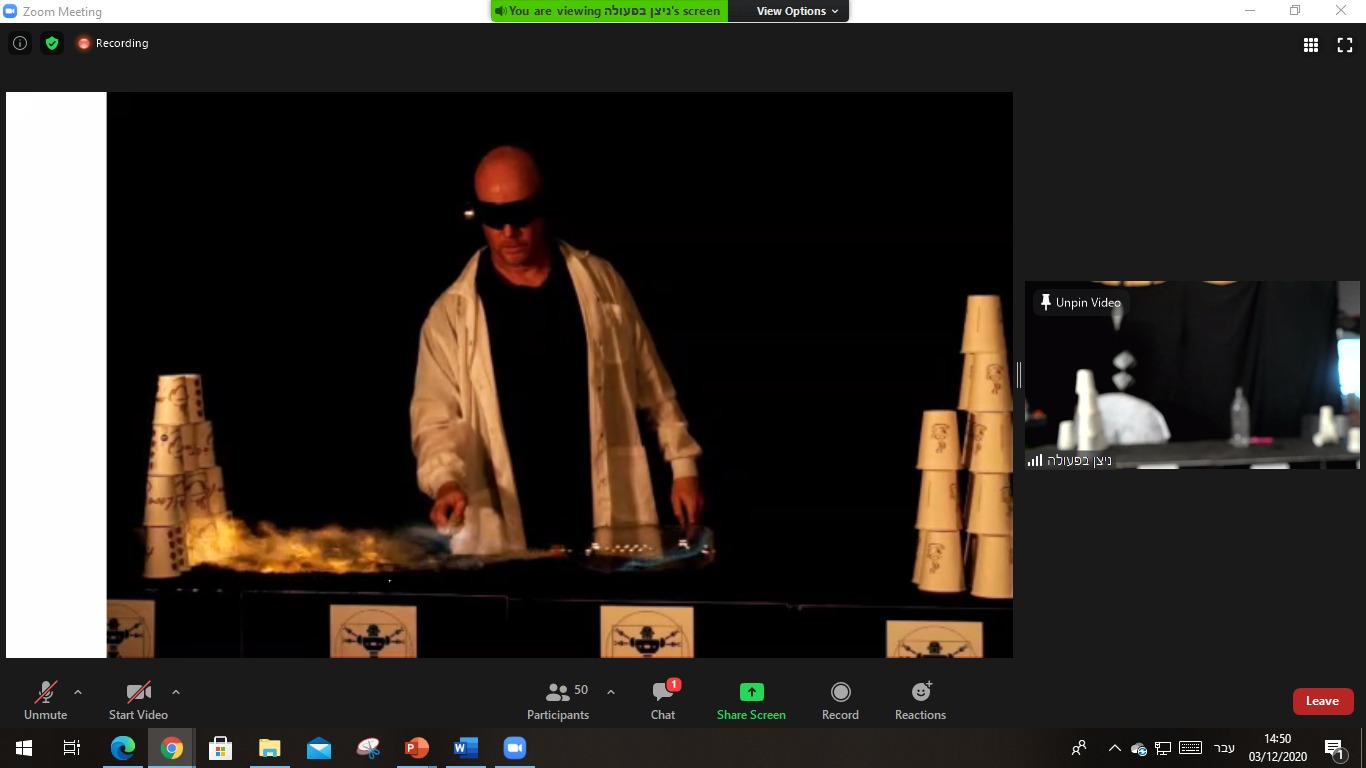Click the divider handle beside the shared screen
The width and height of the screenshot is (1366, 768).
pyautogui.click(x=1019, y=375)
